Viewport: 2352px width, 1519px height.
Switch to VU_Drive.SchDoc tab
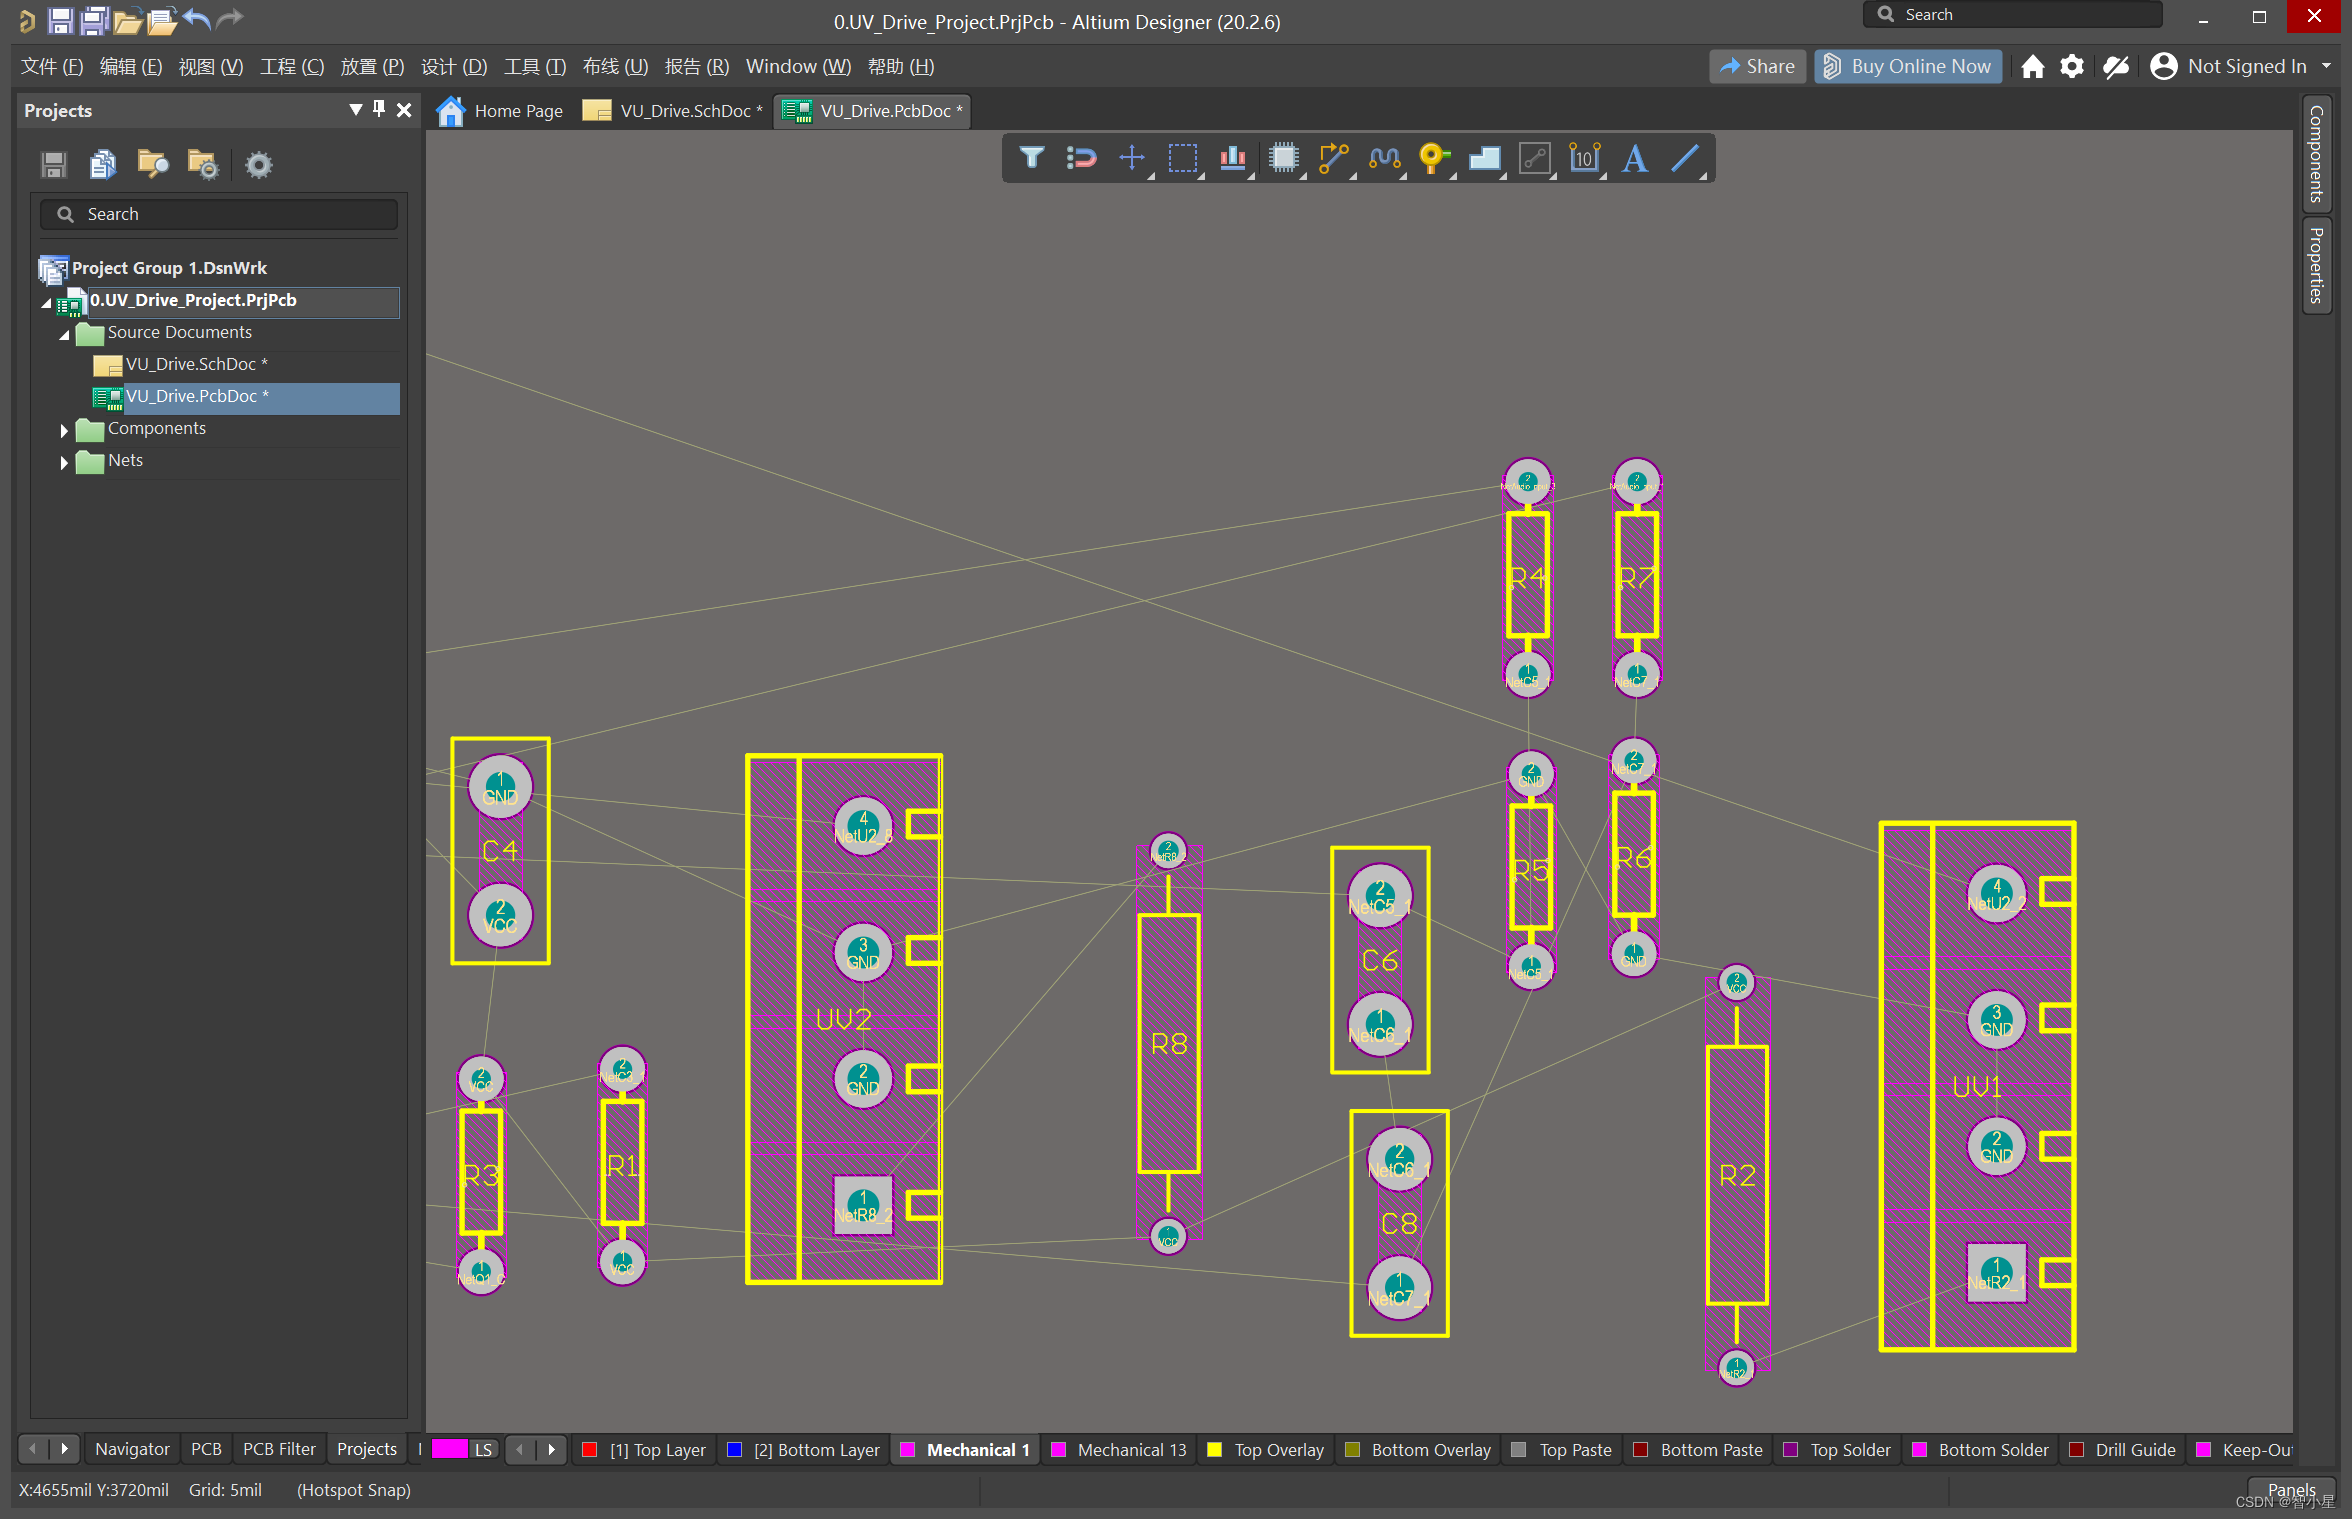point(684,111)
